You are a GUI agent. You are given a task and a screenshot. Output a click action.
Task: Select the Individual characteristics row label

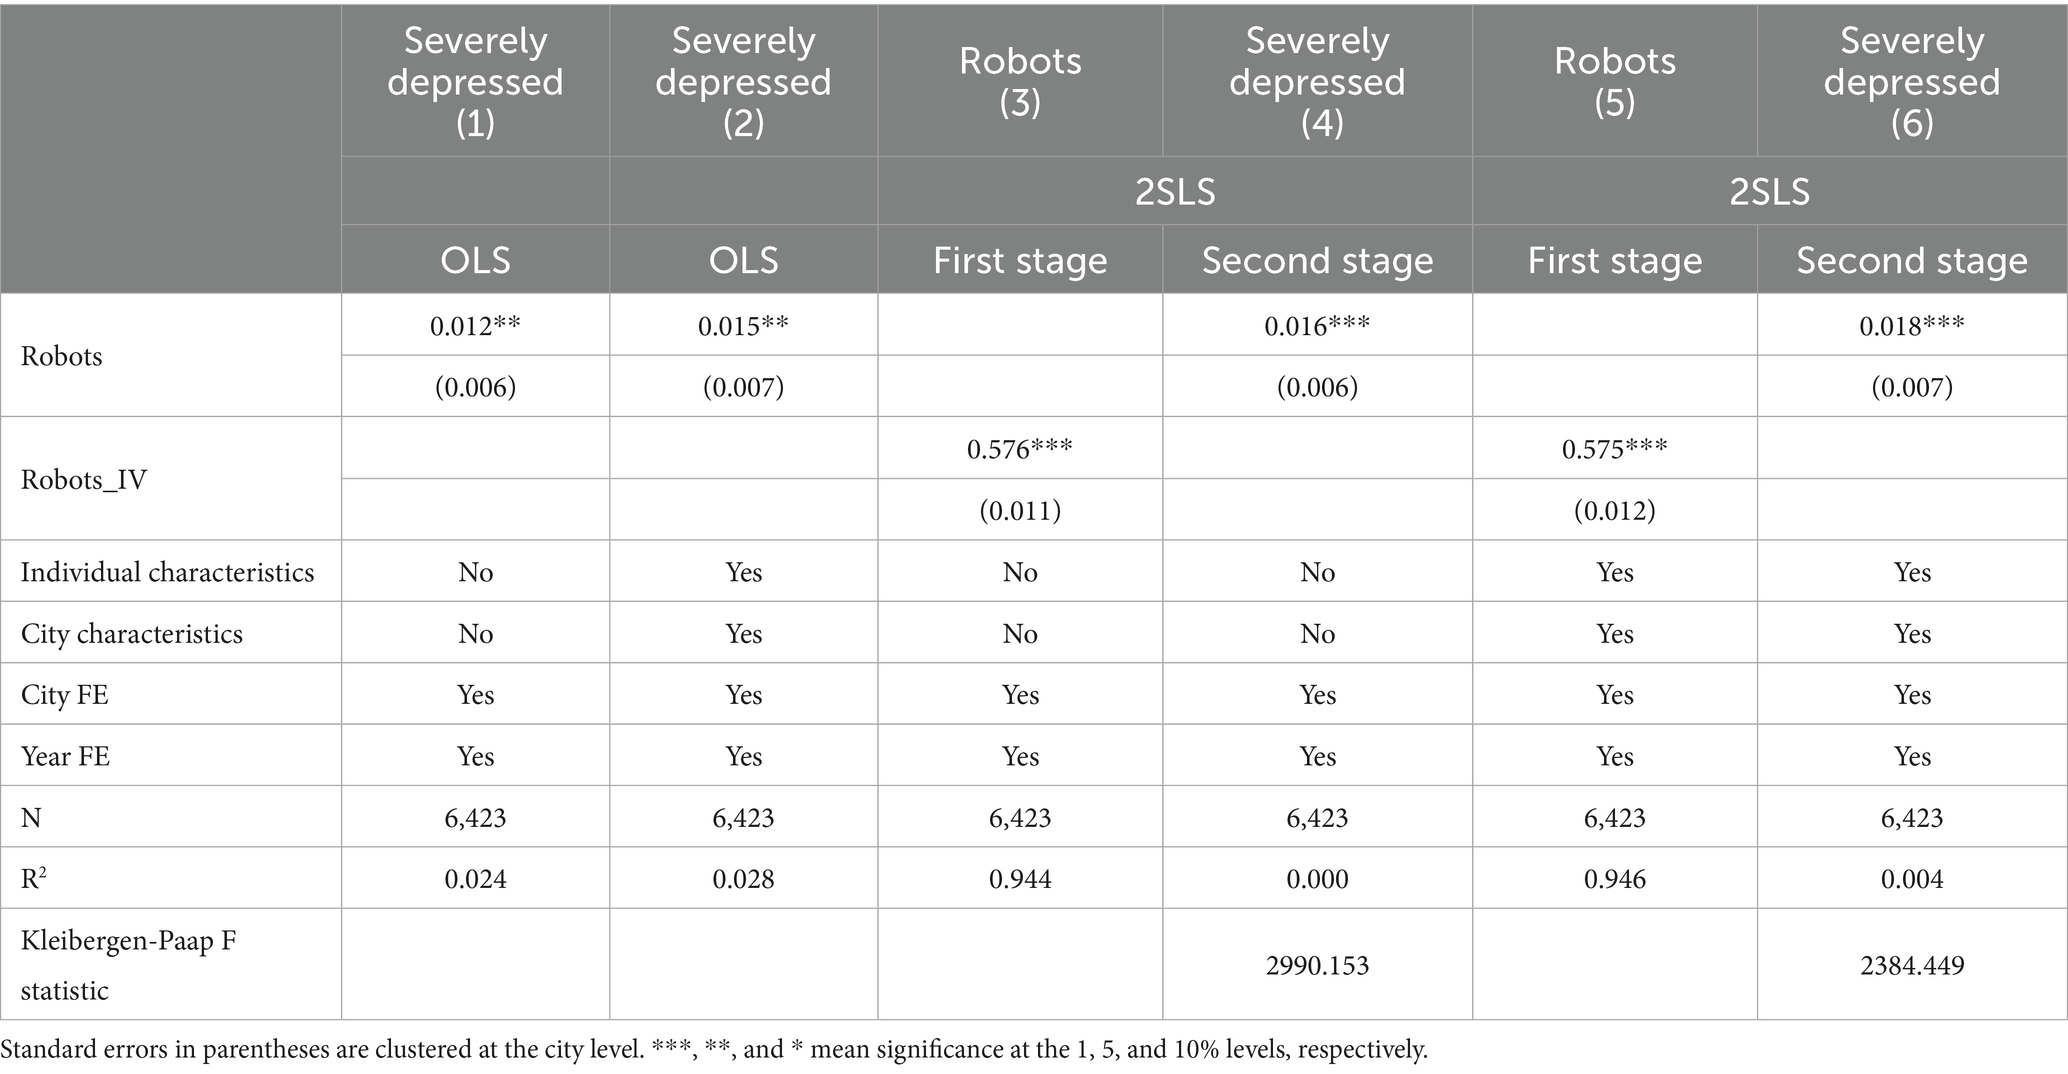[167, 572]
